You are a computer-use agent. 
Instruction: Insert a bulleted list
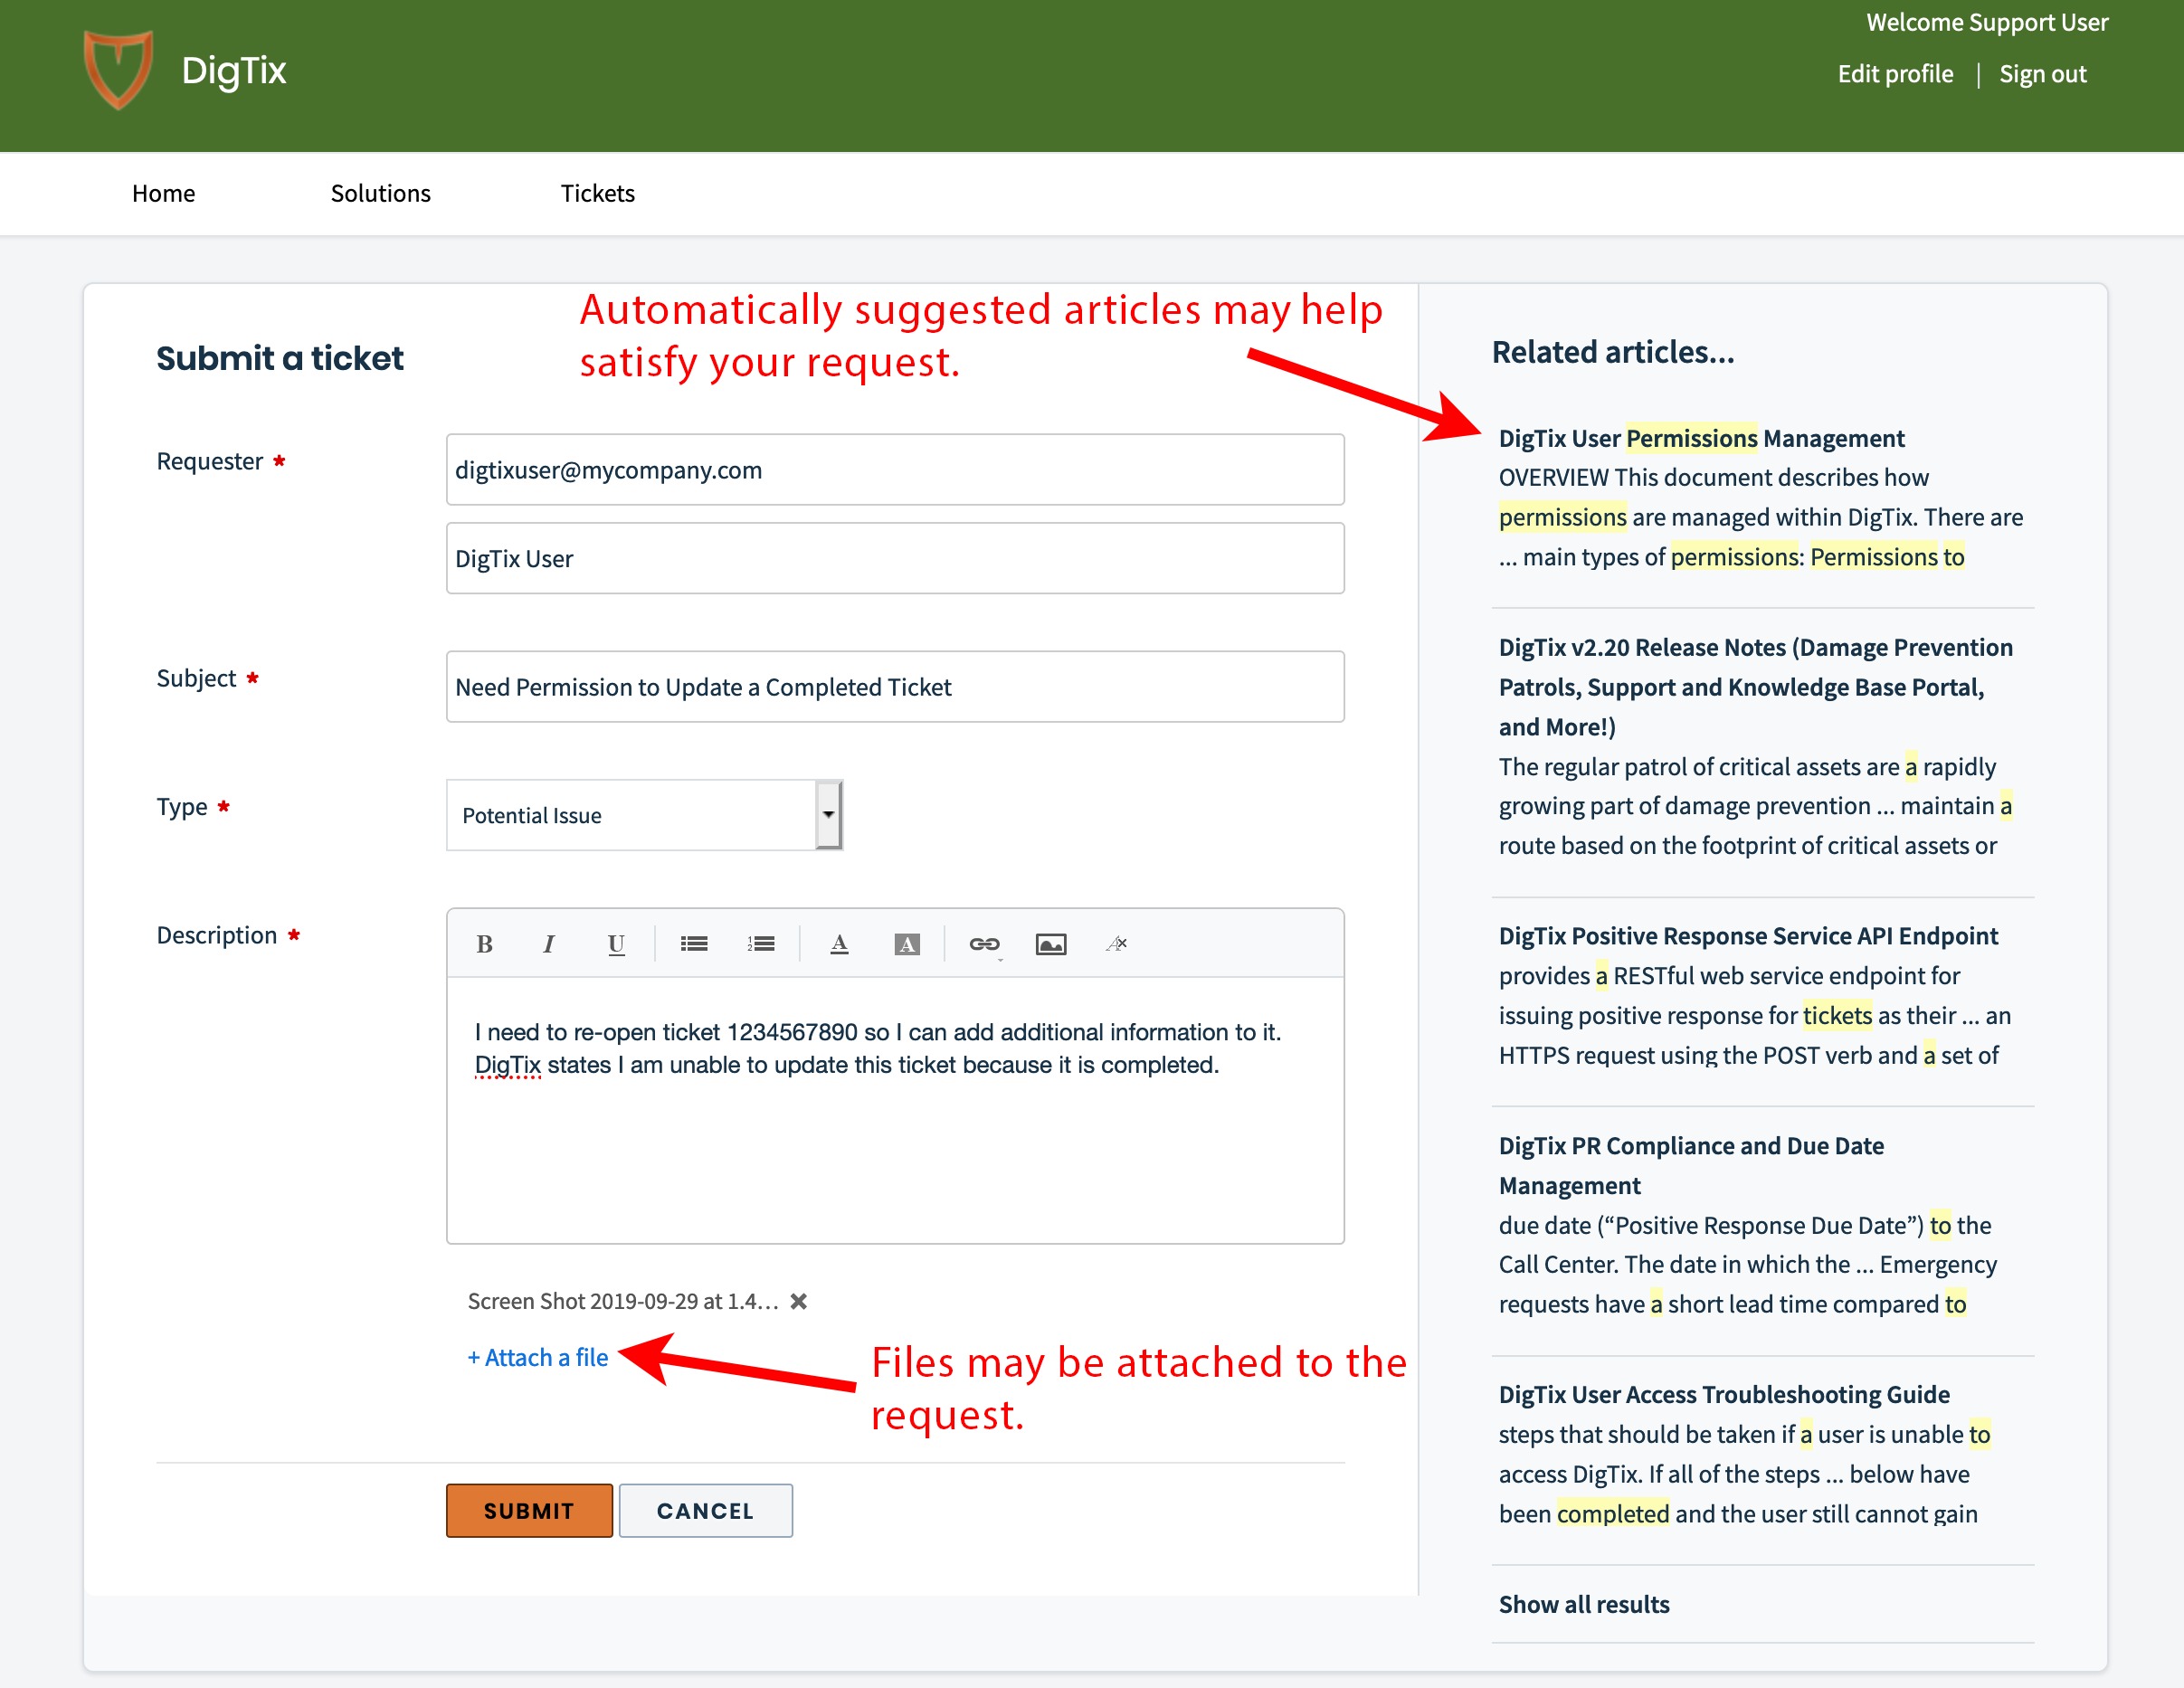694,944
